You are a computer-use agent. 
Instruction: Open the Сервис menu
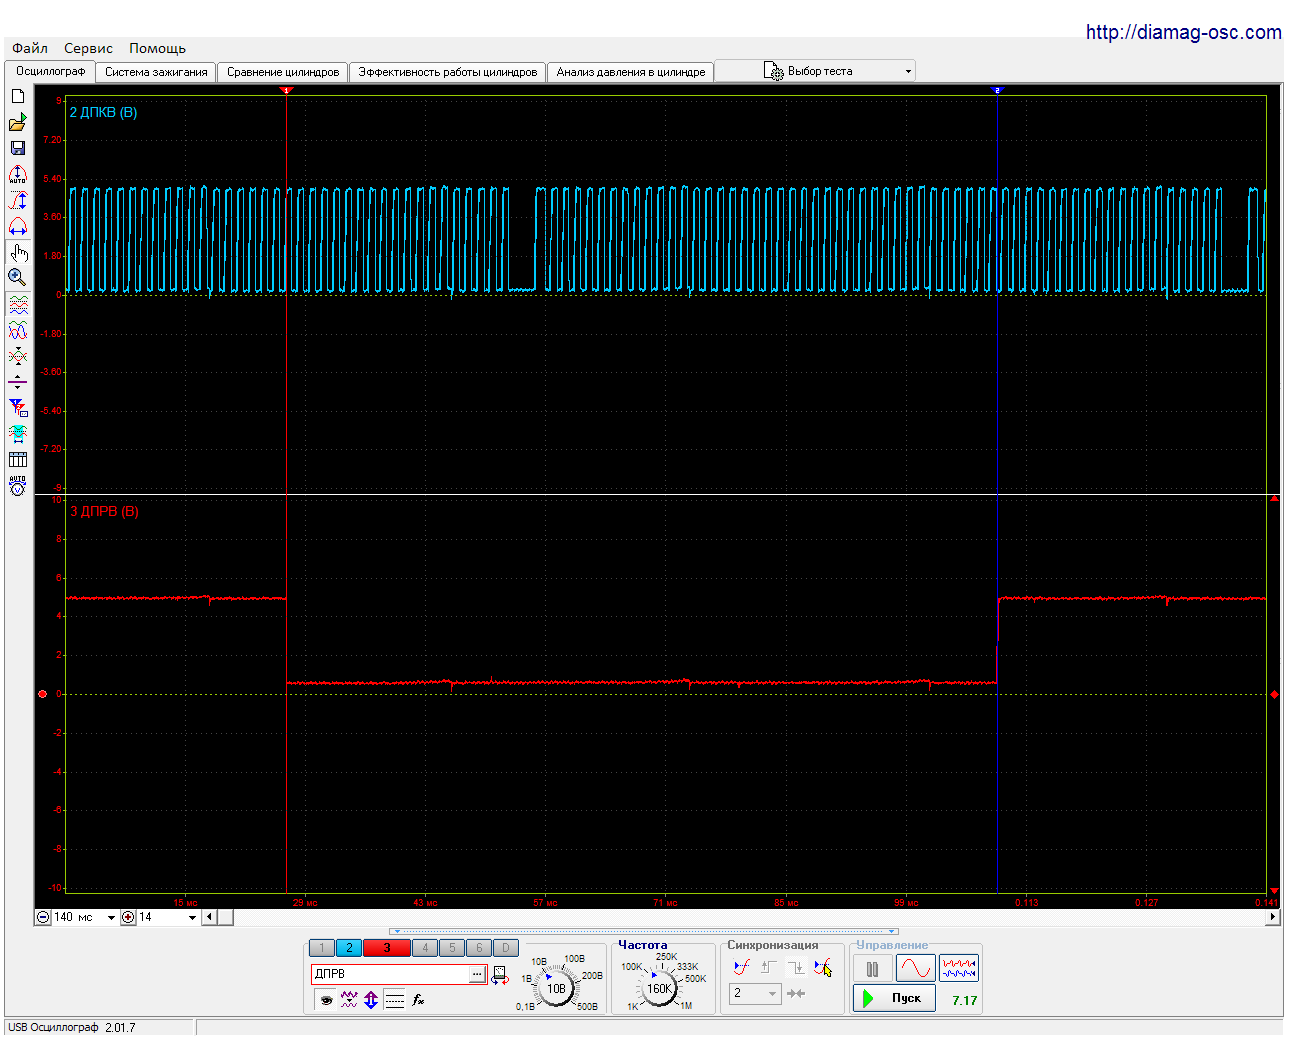coord(88,48)
